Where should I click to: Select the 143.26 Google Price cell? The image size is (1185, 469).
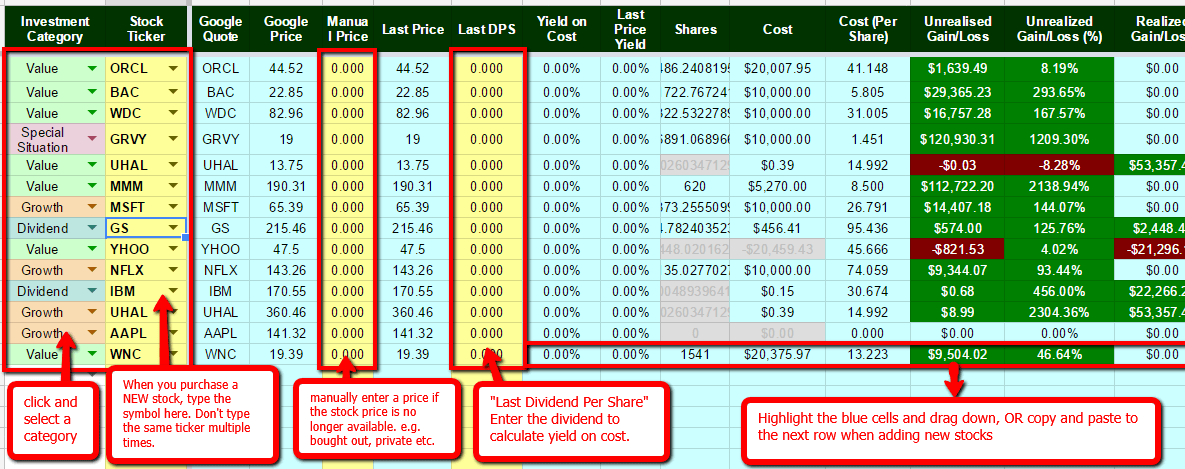tap(286, 270)
